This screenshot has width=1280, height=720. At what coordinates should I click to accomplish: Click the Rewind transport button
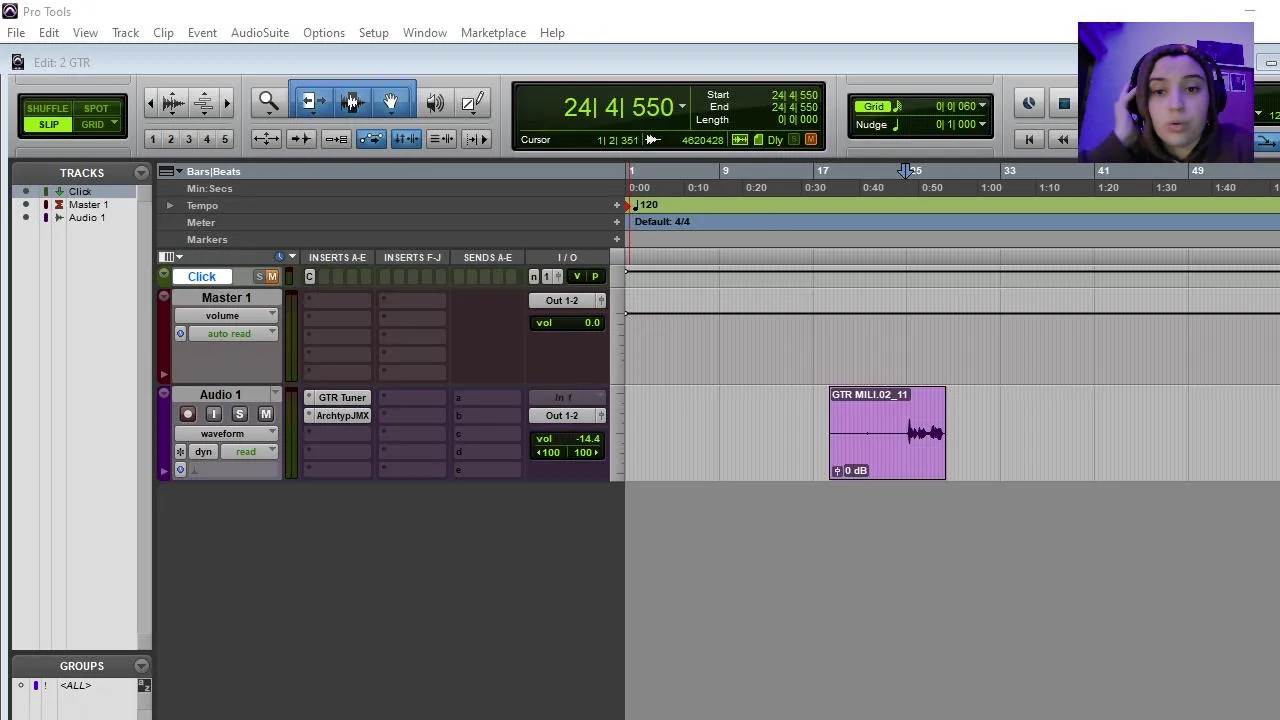point(1063,140)
